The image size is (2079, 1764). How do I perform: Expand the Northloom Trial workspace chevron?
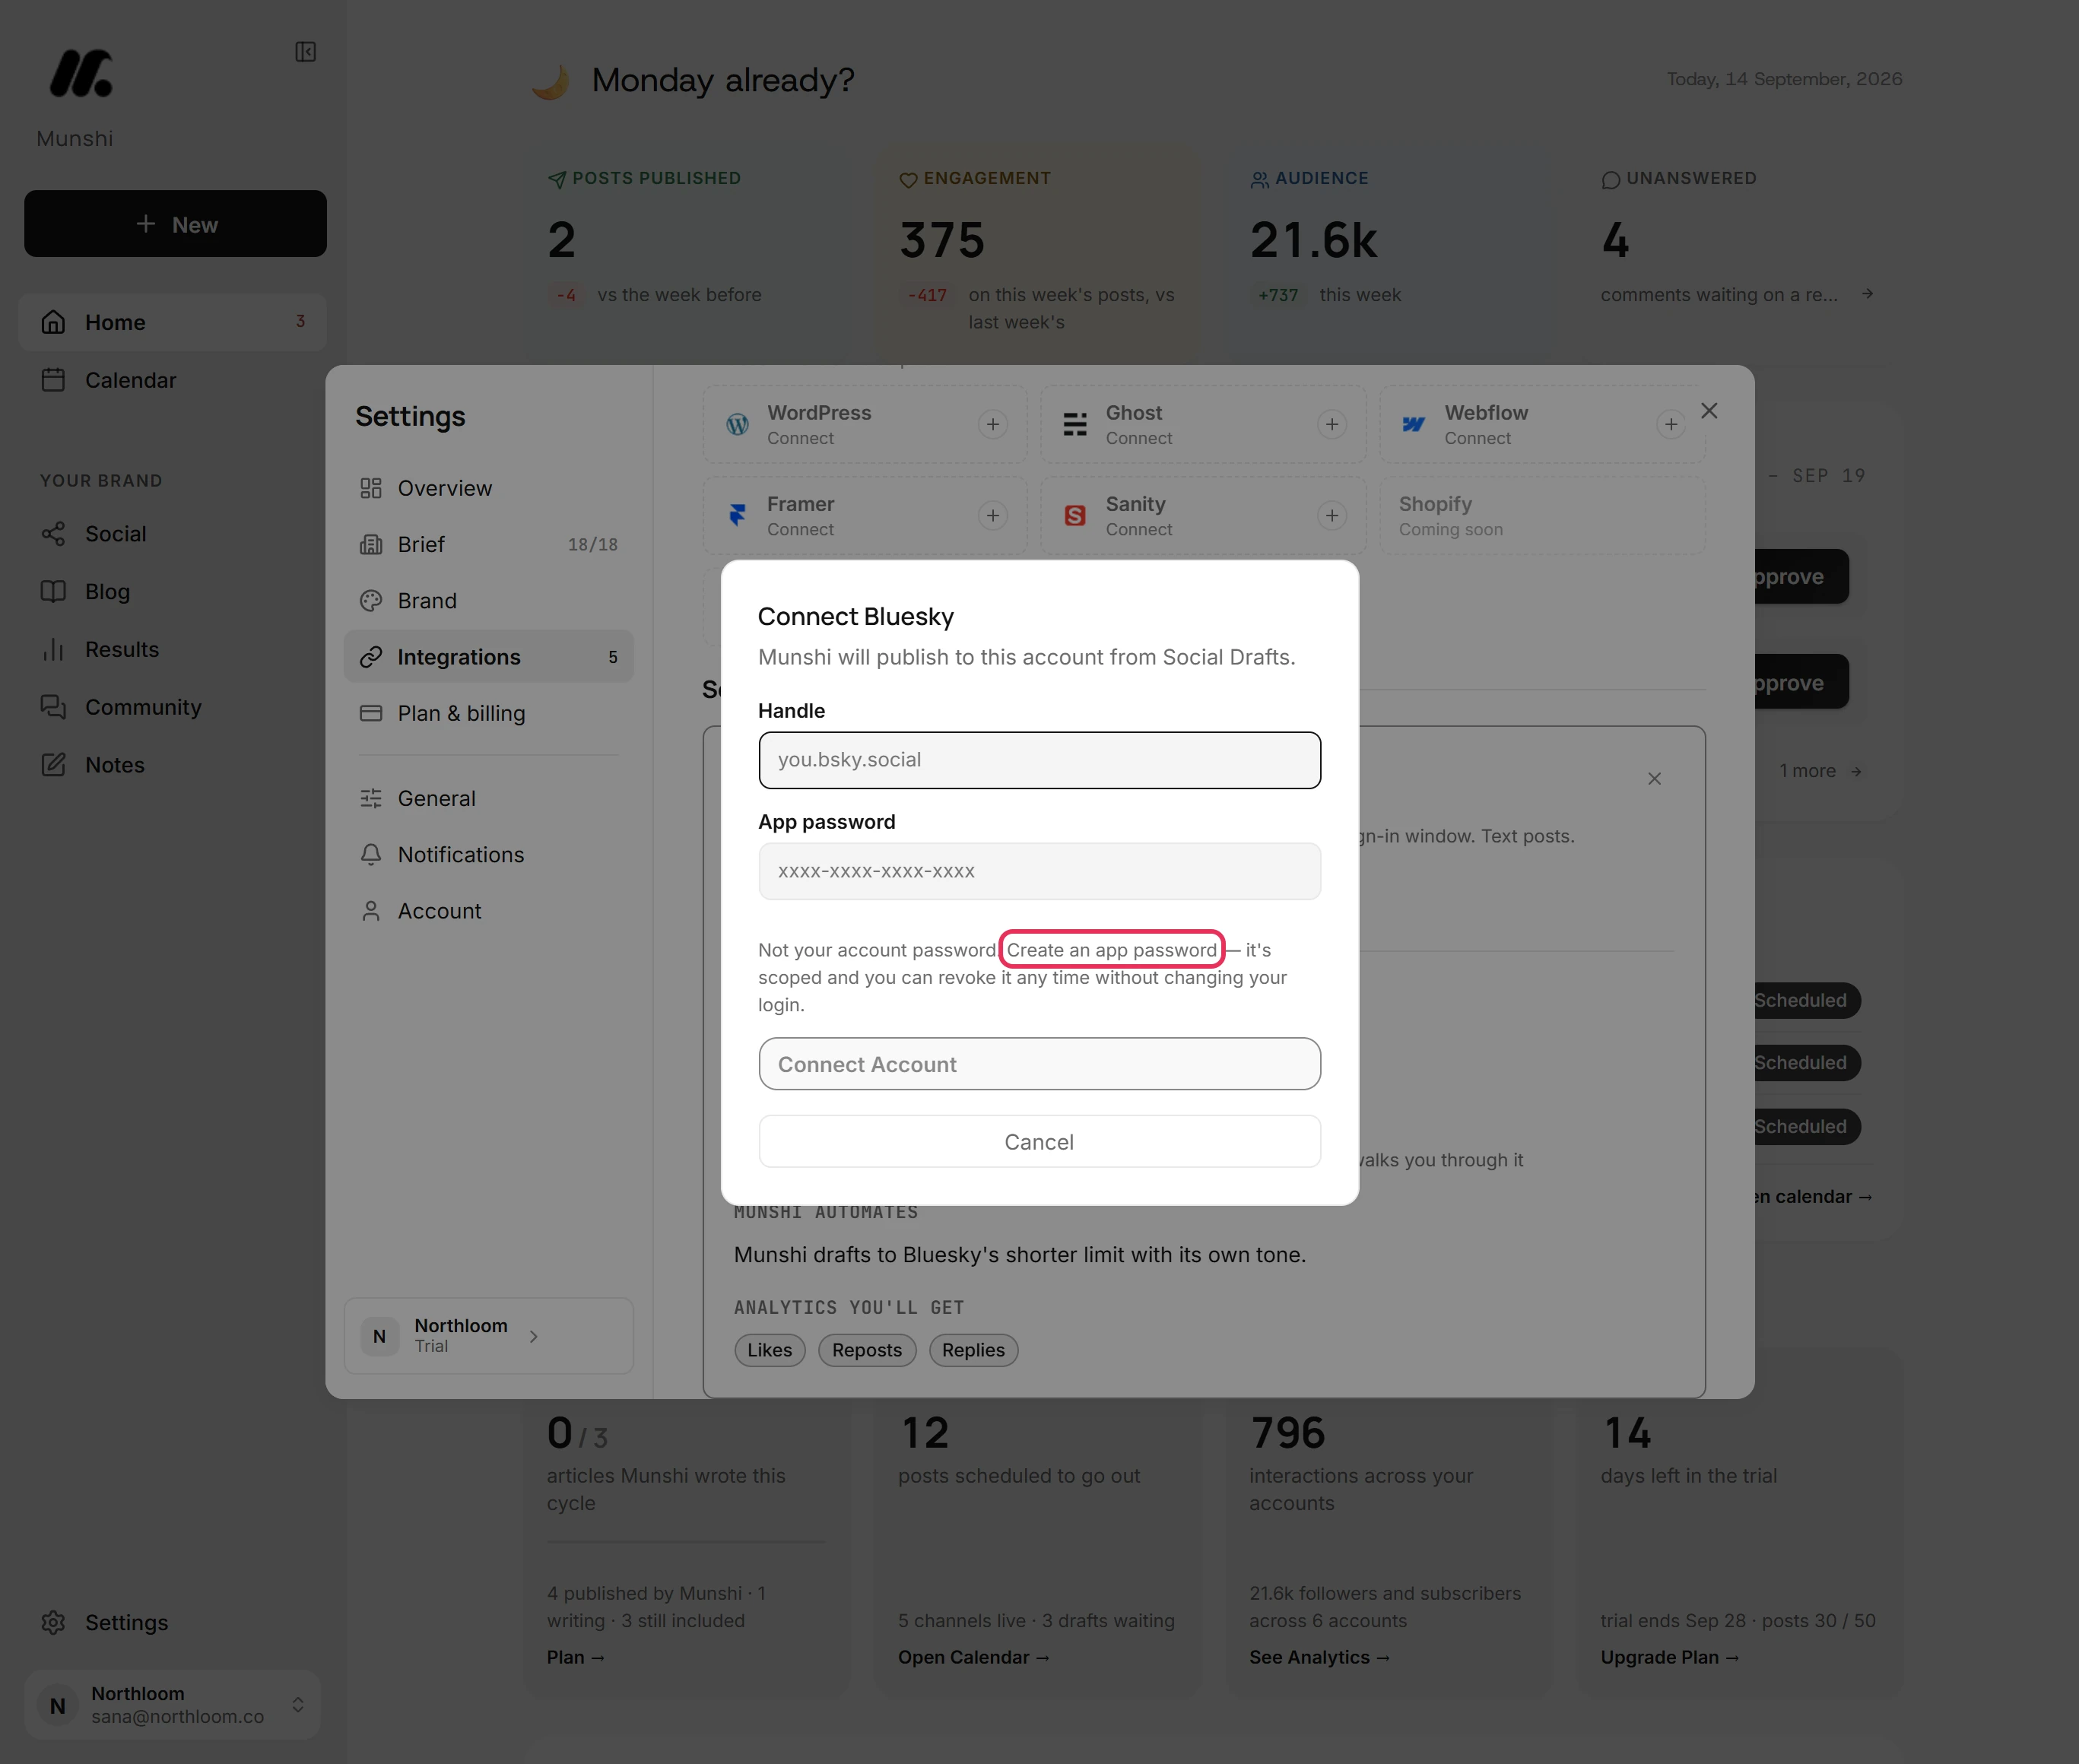(534, 1336)
